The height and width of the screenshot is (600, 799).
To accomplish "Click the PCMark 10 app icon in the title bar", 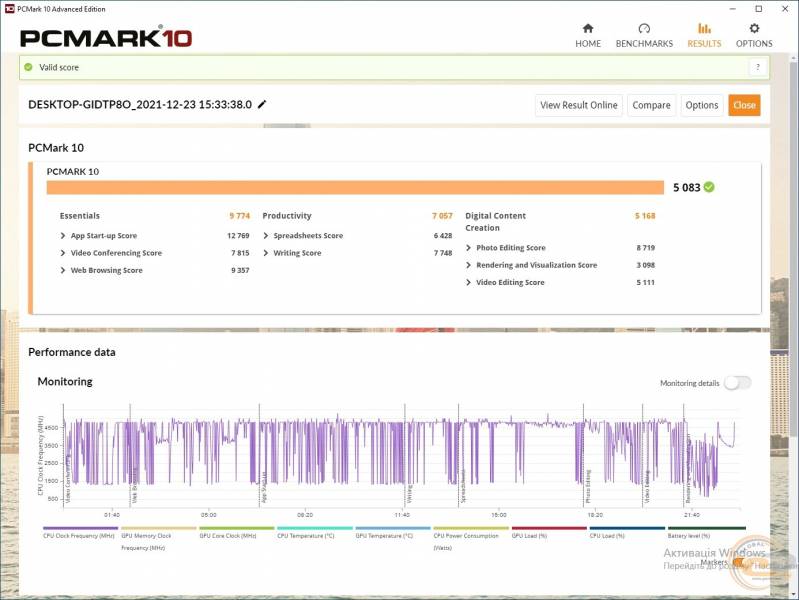I will (x=9, y=9).
